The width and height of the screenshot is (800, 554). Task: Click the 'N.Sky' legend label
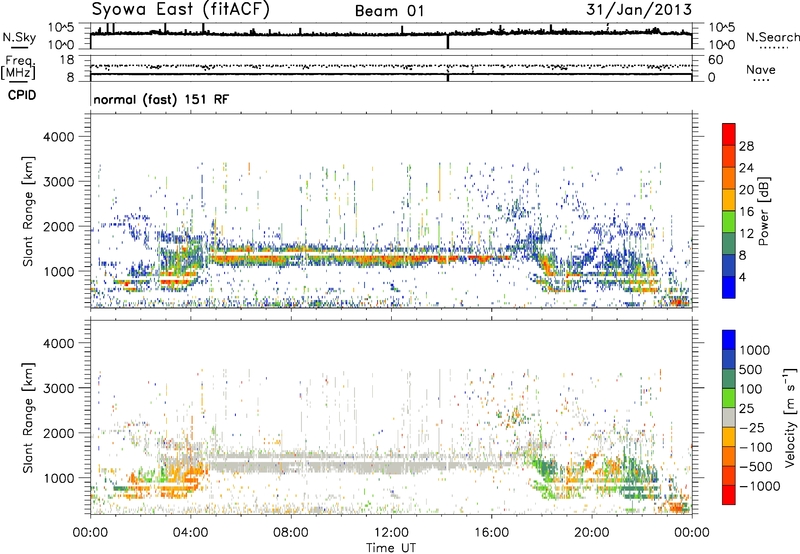coord(19,37)
